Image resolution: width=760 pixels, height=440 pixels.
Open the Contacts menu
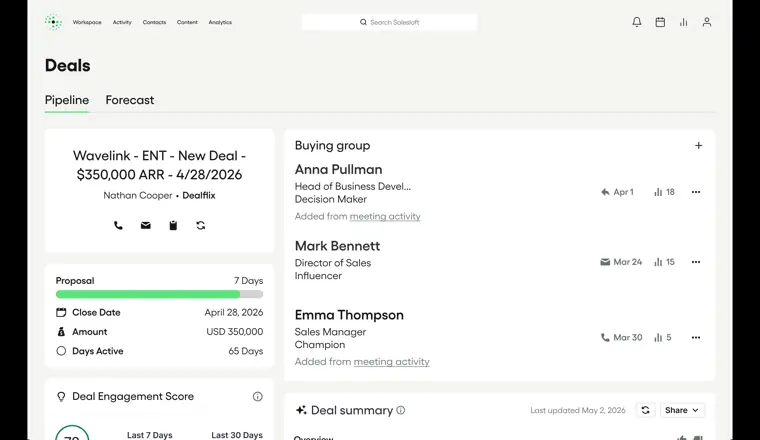point(154,22)
